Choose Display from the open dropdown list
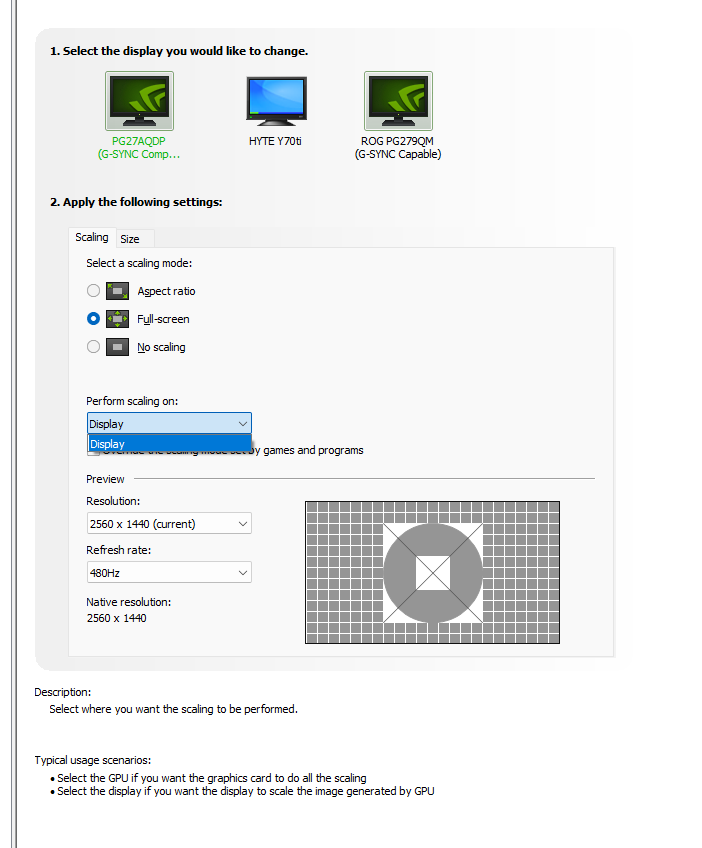Image resolution: width=702 pixels, height=848 pixels. (168, 444)
